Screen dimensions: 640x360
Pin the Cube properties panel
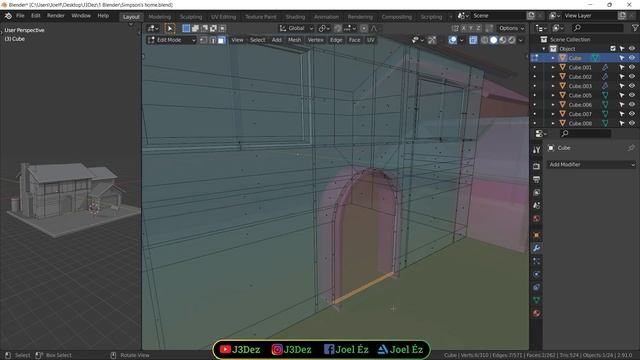point(631,148)
